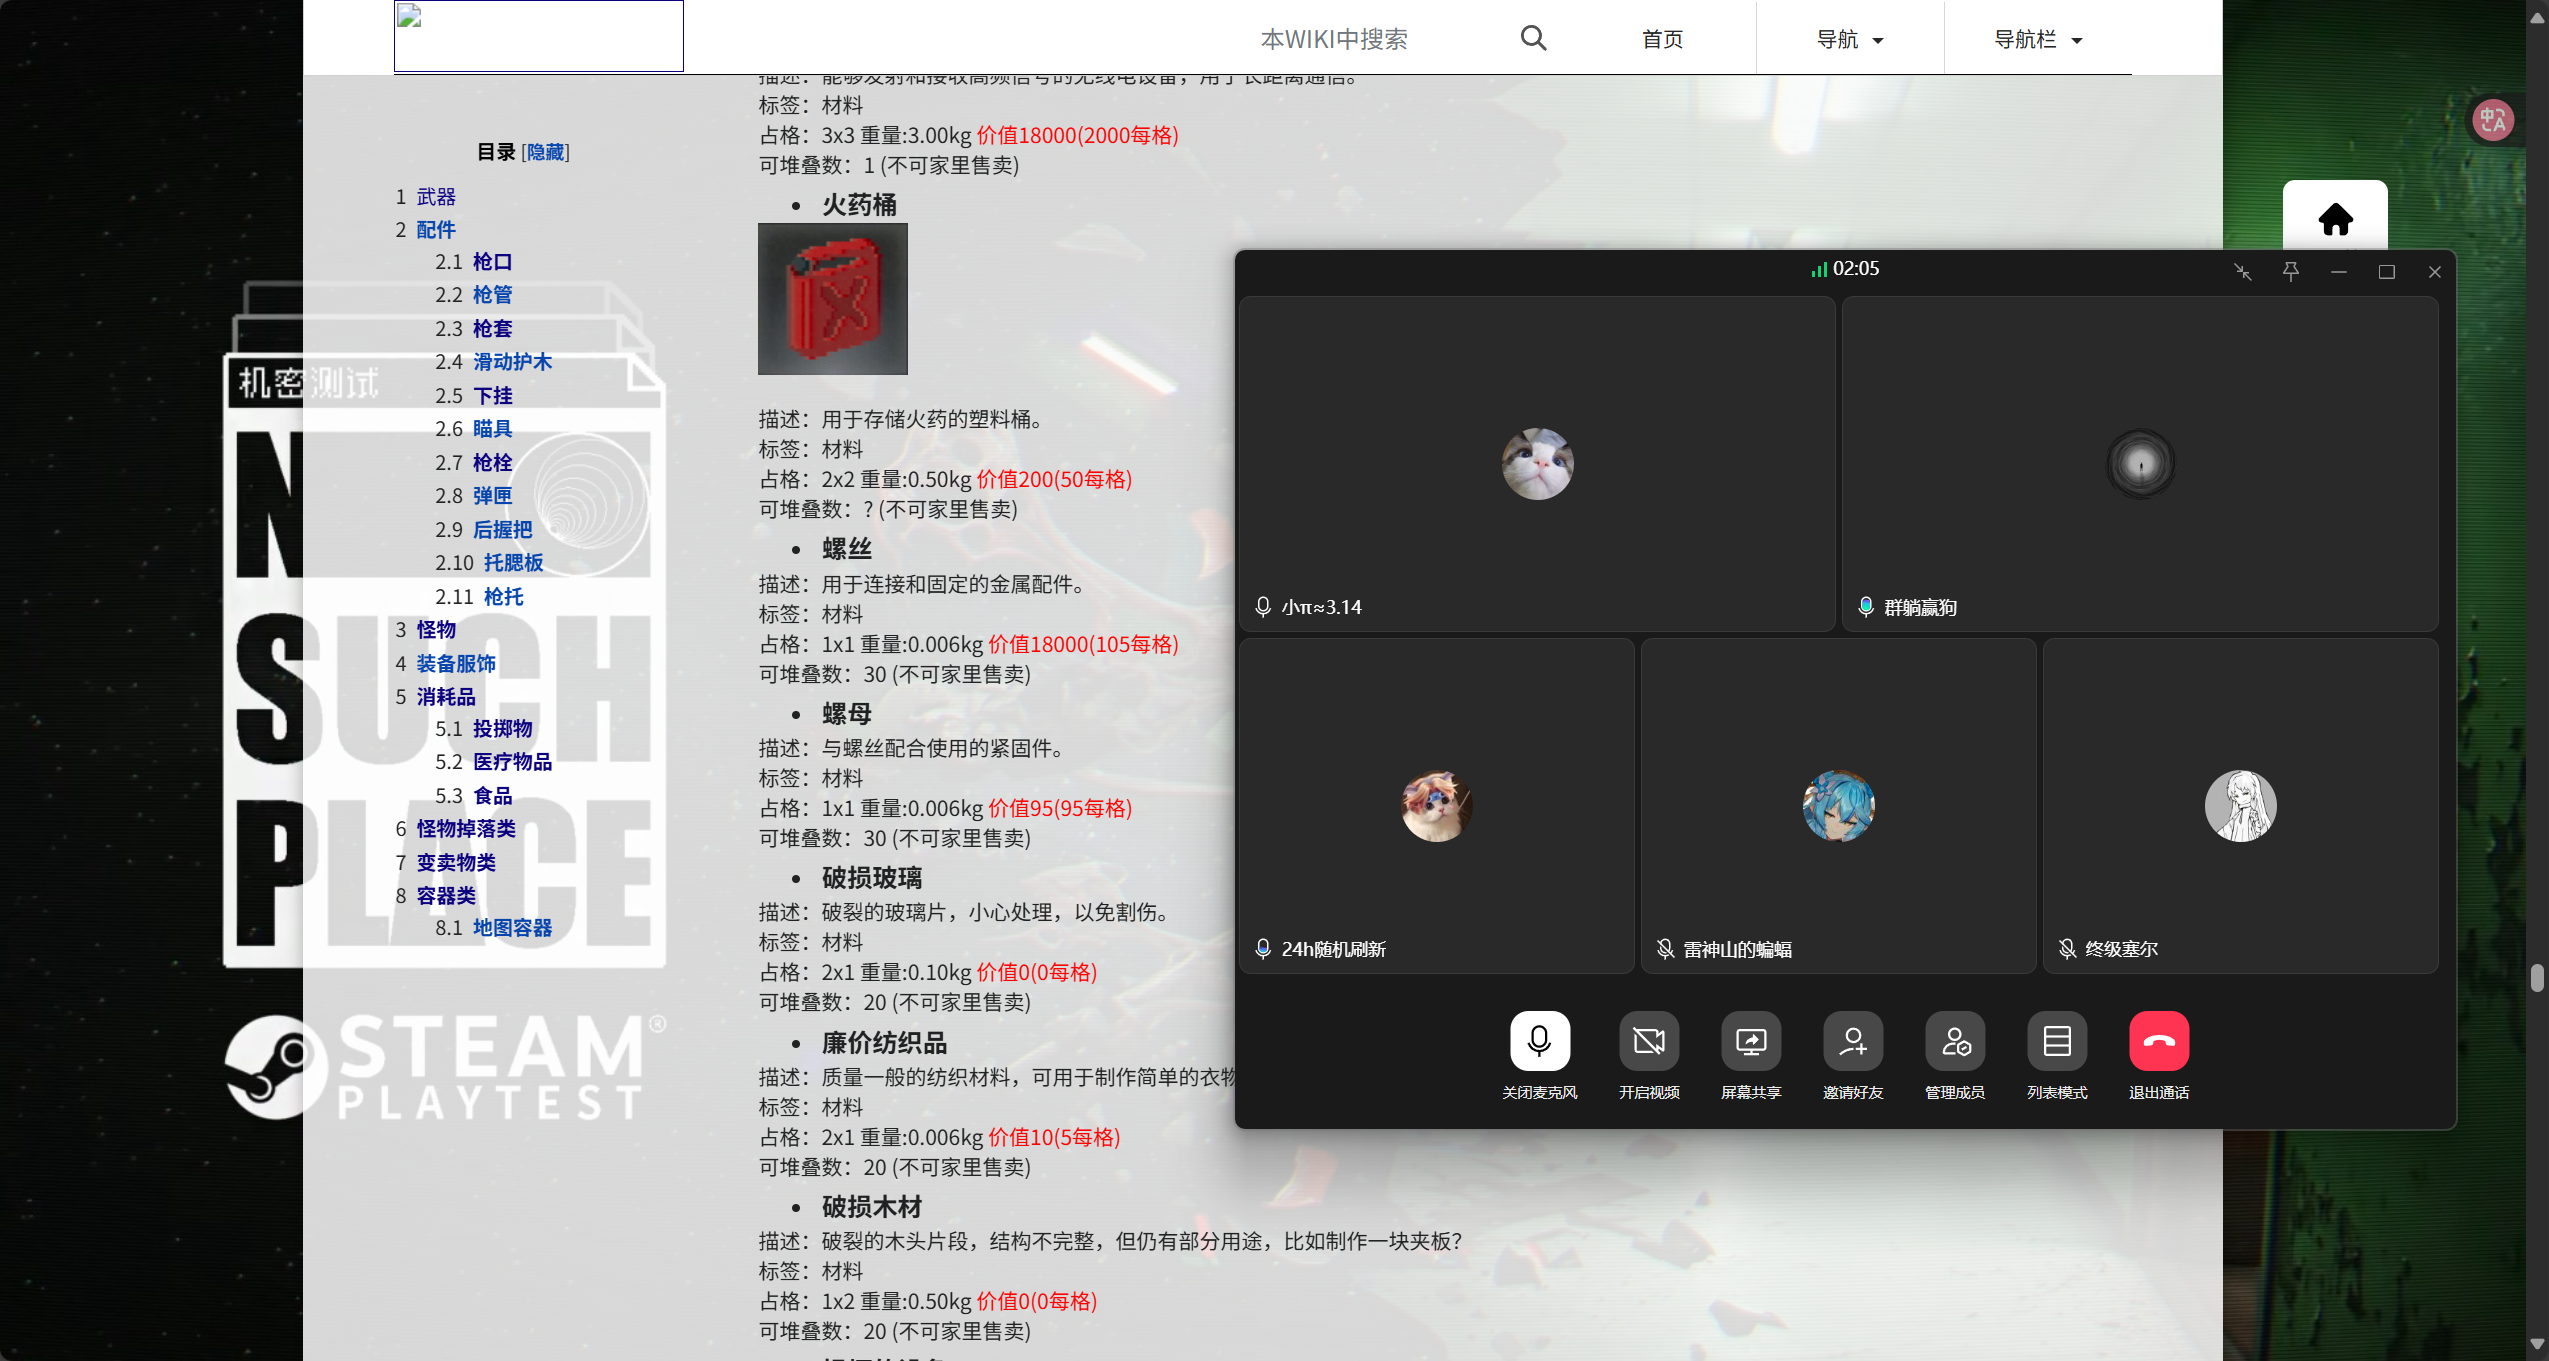The height and width of the screenshot is (1361, 2549).
Task: Click 终级塞尔 sketch avatar
Action: 2240,806
